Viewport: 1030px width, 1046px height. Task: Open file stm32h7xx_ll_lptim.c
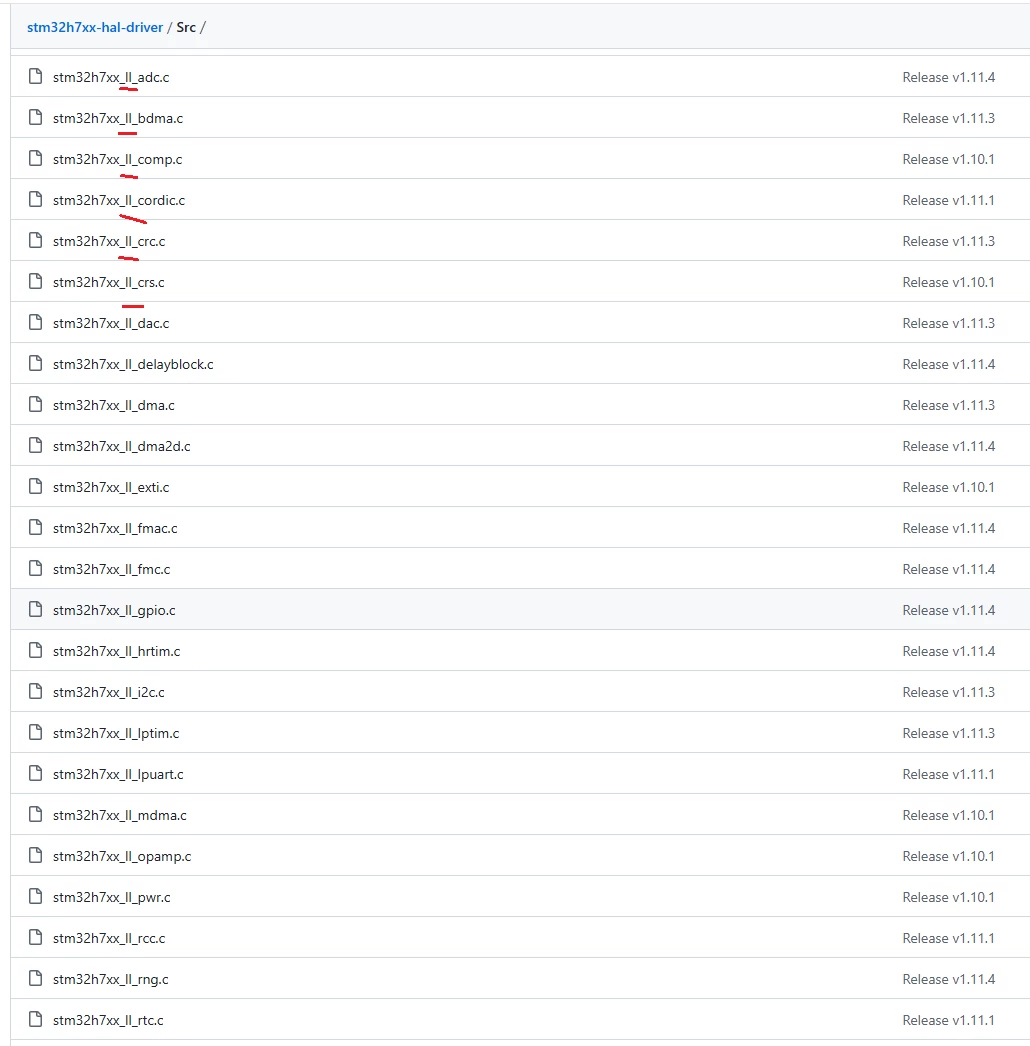click(x=116, y=733)
